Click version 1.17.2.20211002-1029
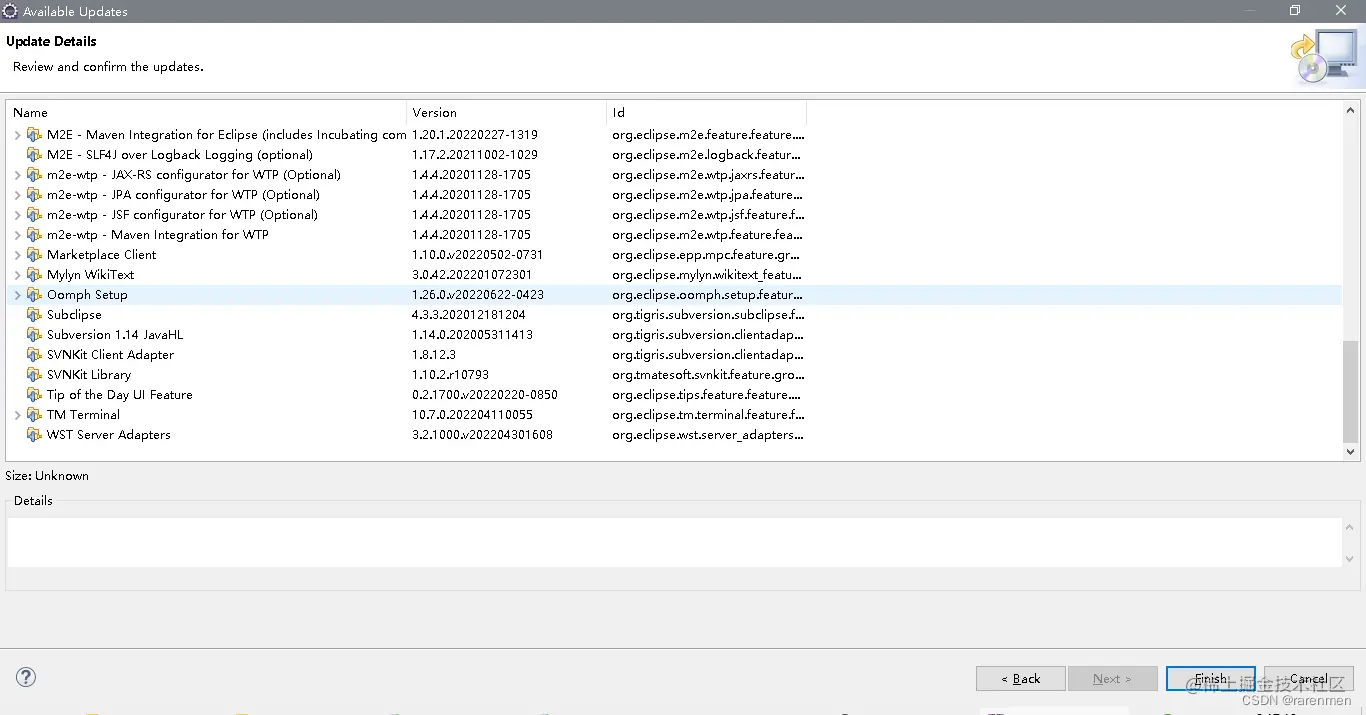The image size is (1366, 715). [475, 155]
